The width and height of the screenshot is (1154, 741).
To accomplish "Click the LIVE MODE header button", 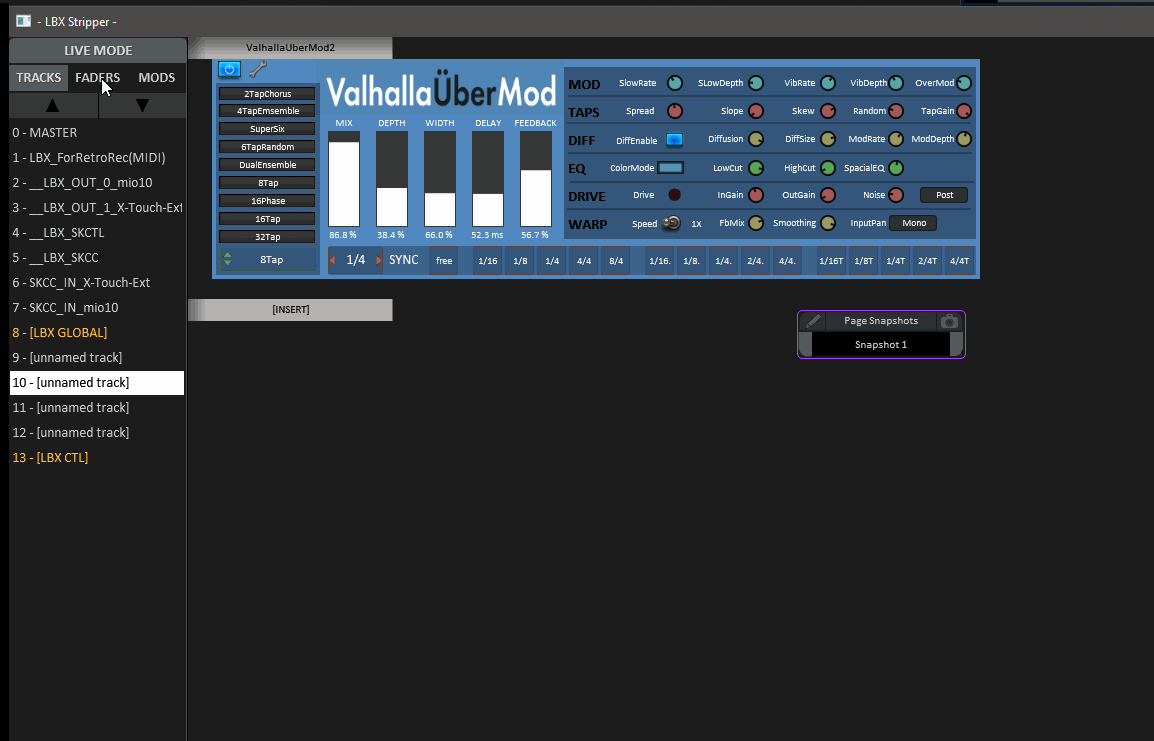I will click(x=98, y=51).
